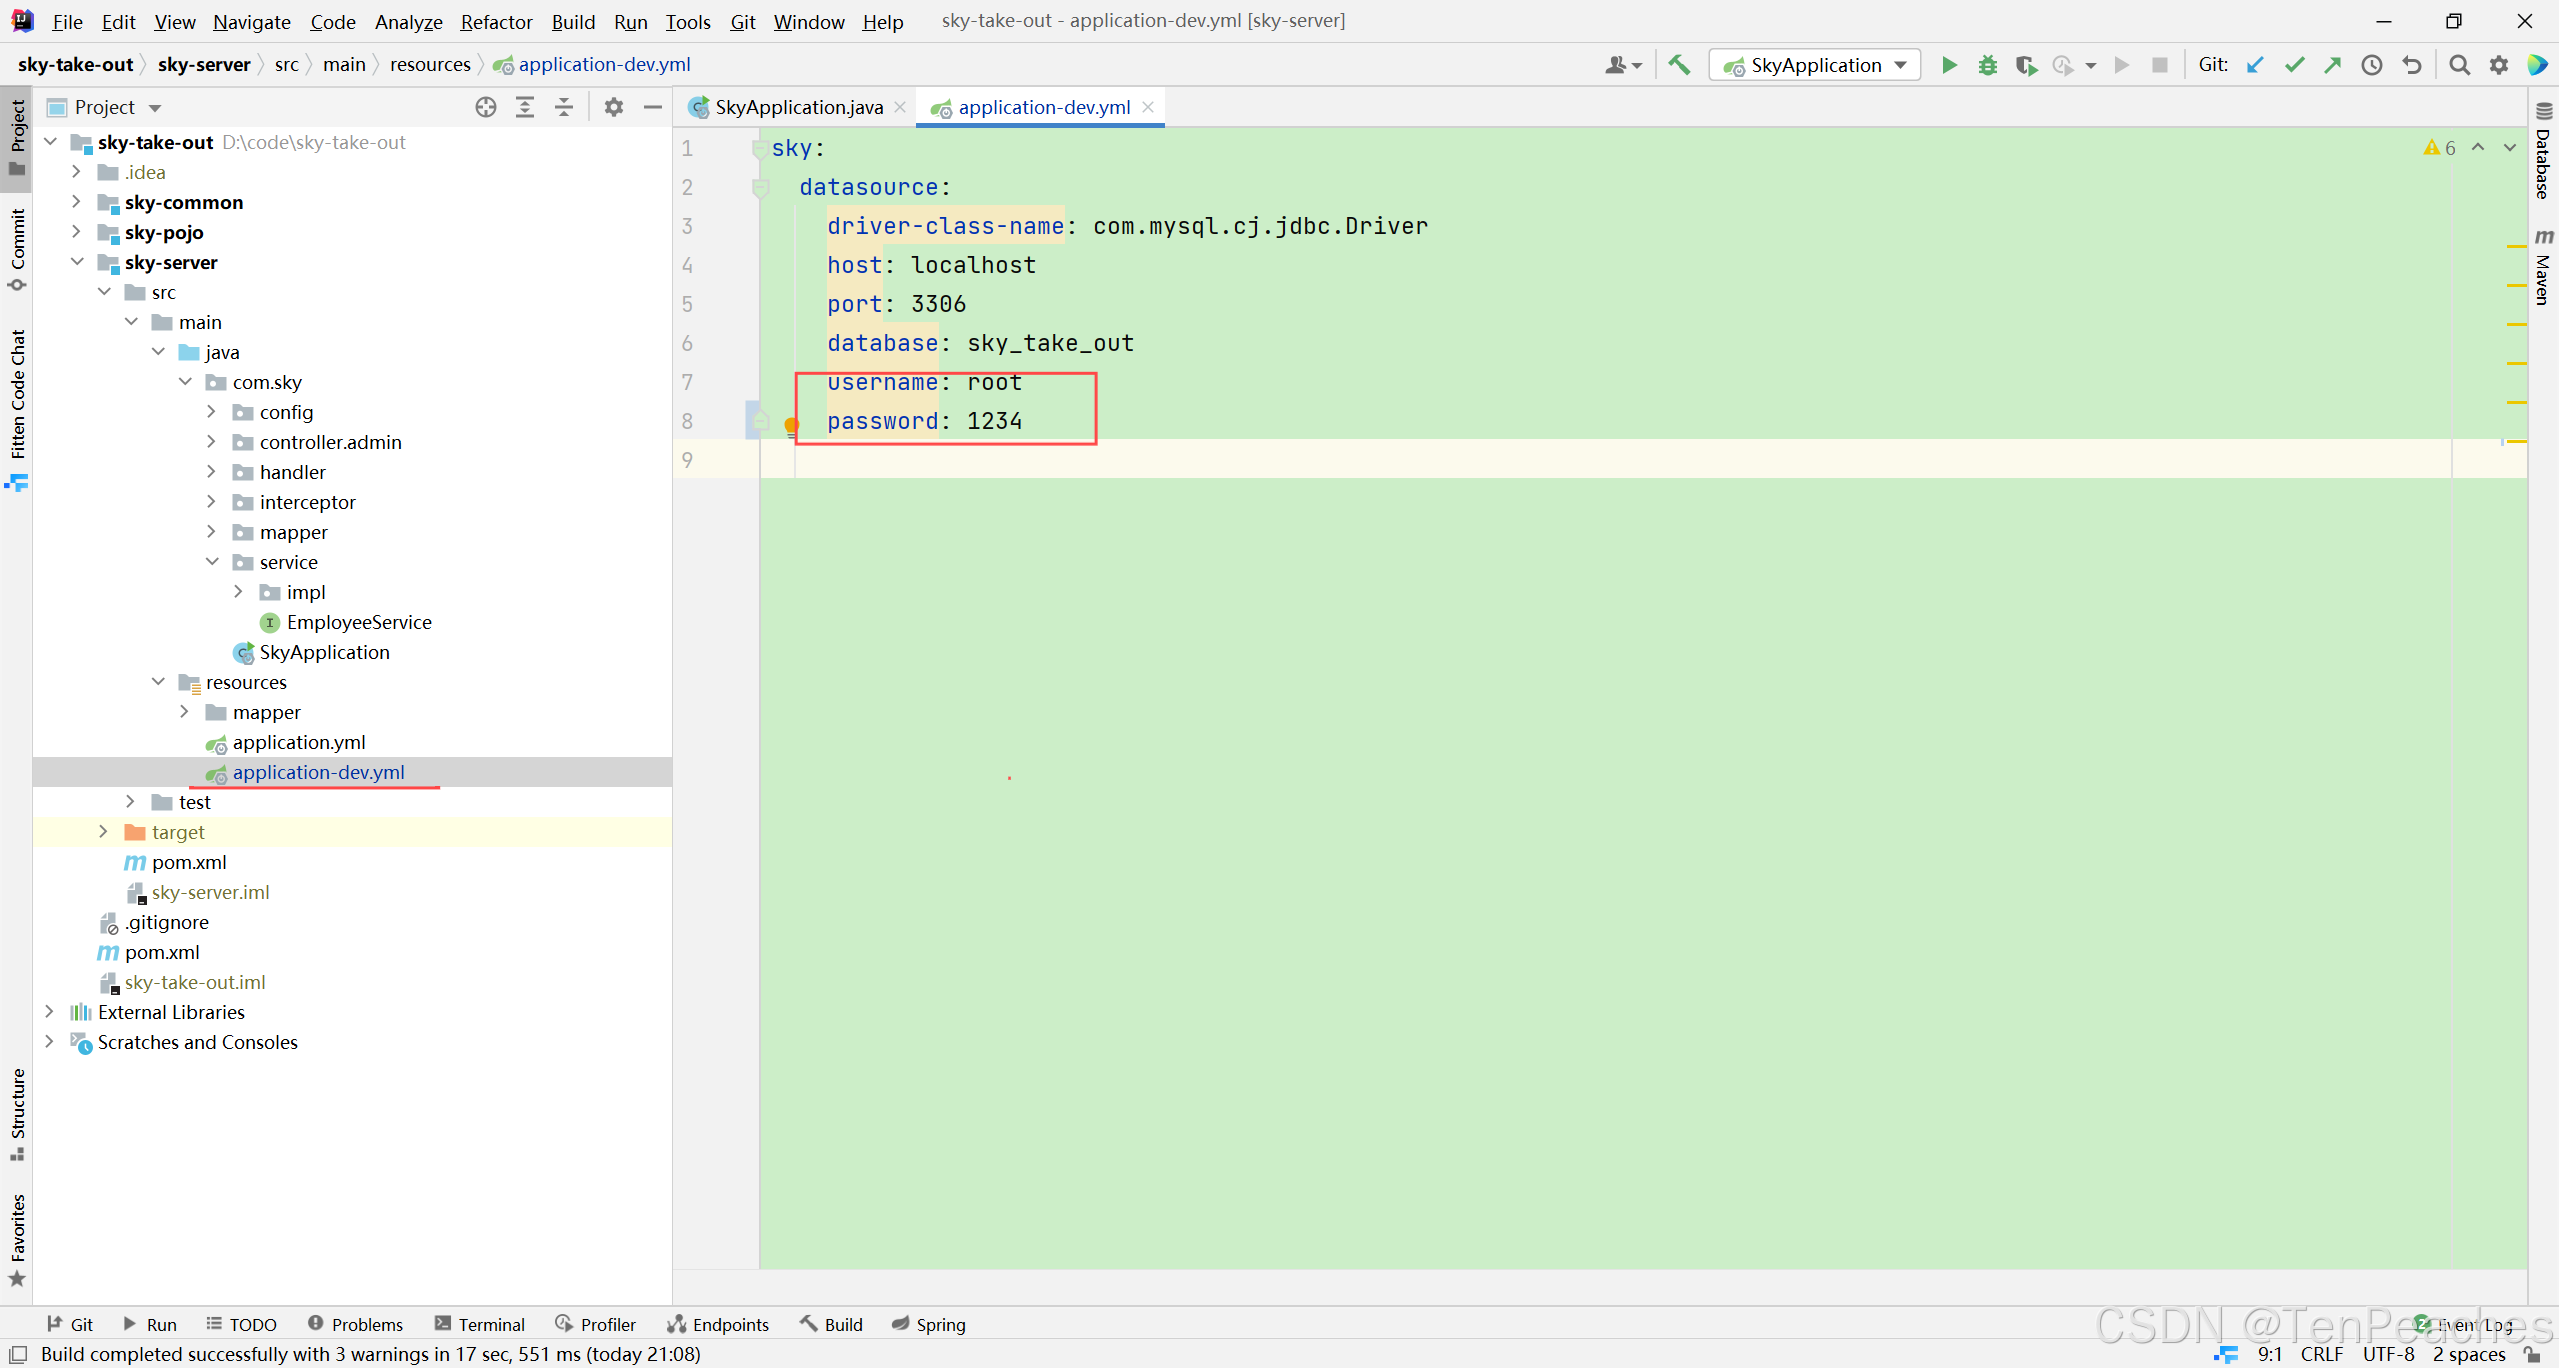Image resolution: width=2559 pixels, height=1368 pixels.
Task: Open Project panel gear options
Action: tap(614, 107)
